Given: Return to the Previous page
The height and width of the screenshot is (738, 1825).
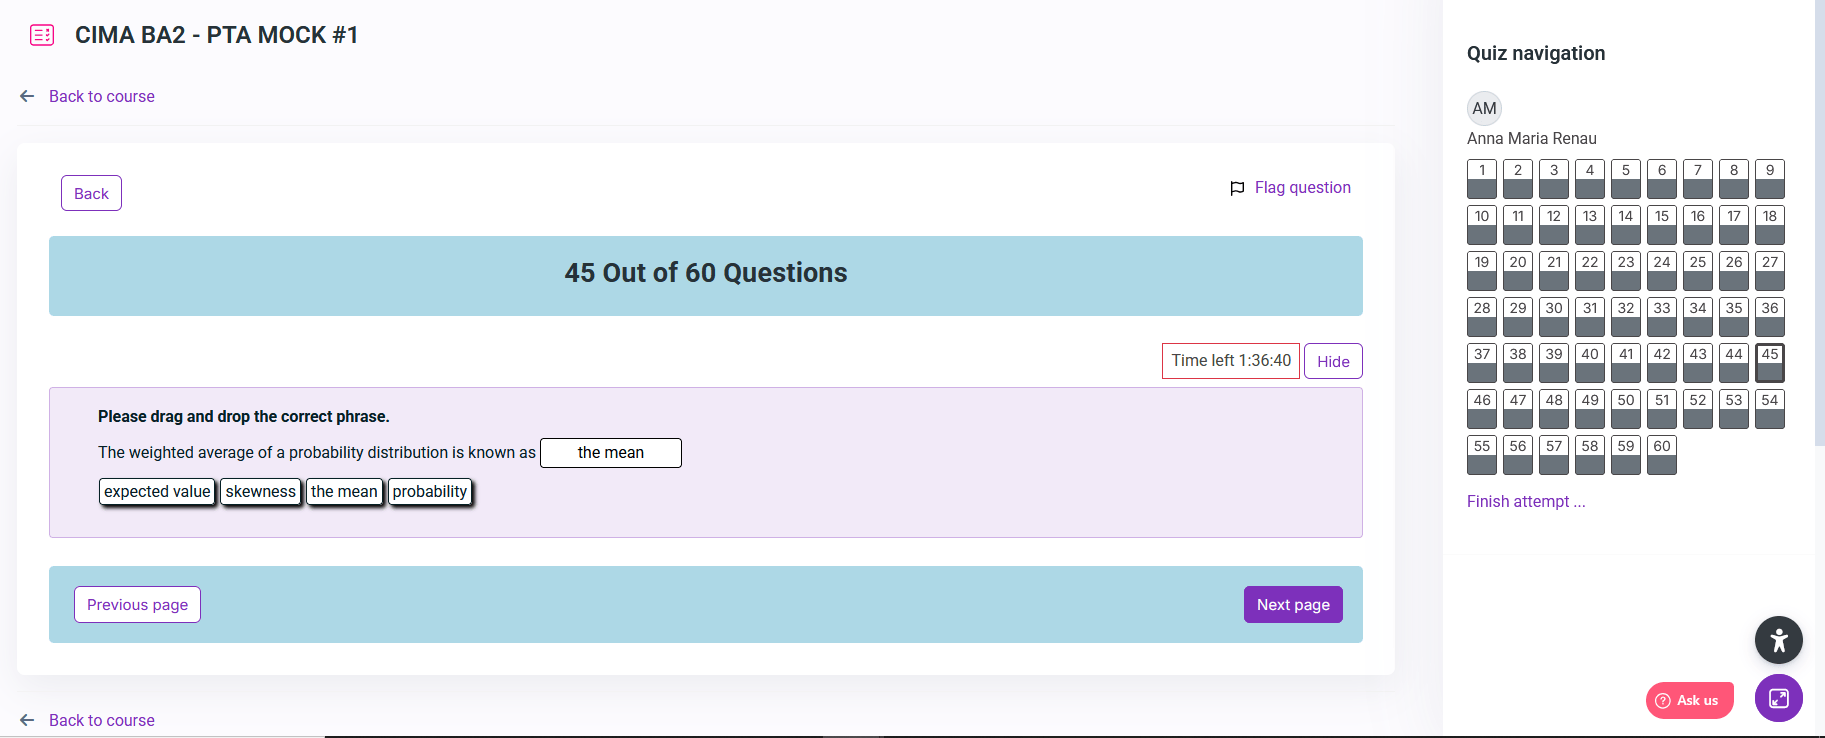Looking at the screenshot, I should pyautogui.click(x=137, y=605).
